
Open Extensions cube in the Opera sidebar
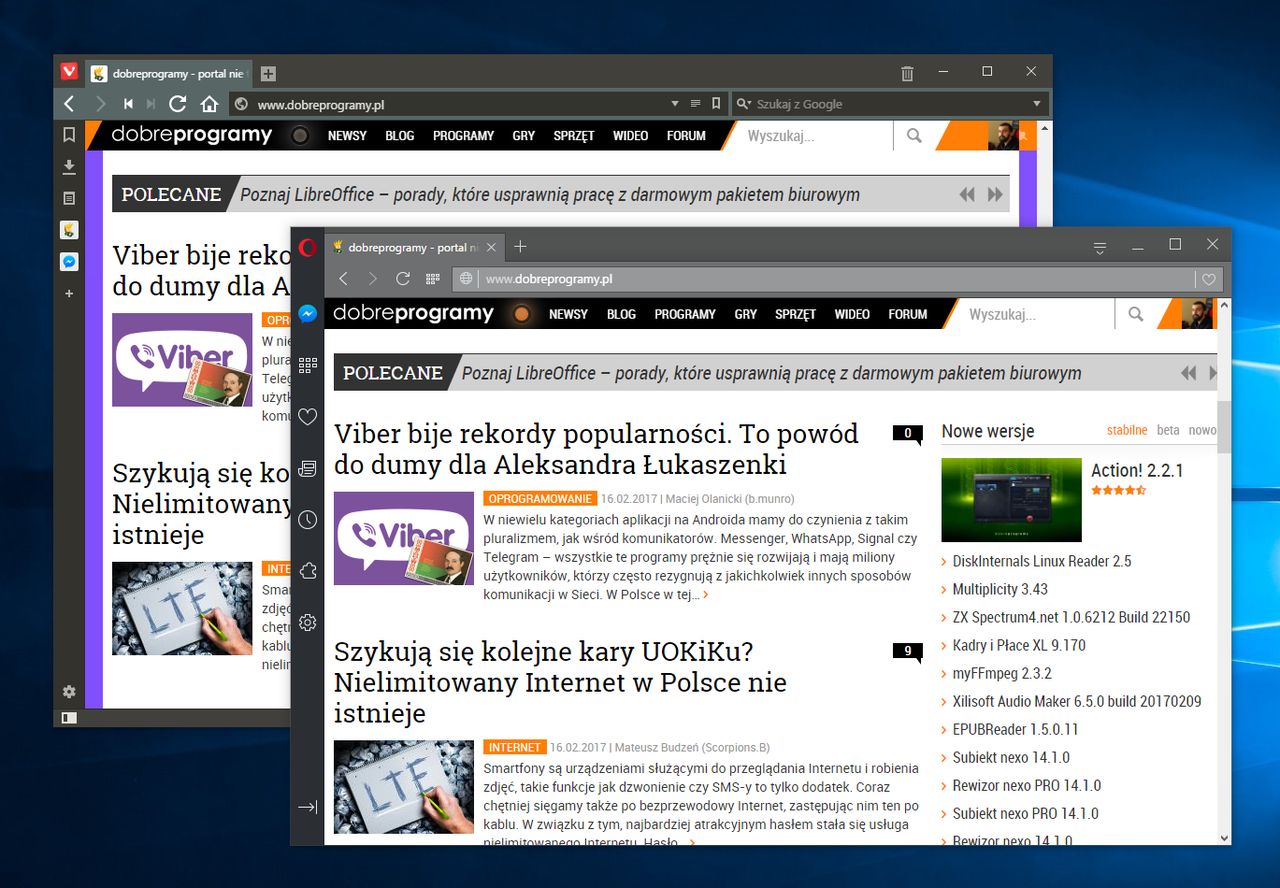pyautogui.click(x=308, y=571)
